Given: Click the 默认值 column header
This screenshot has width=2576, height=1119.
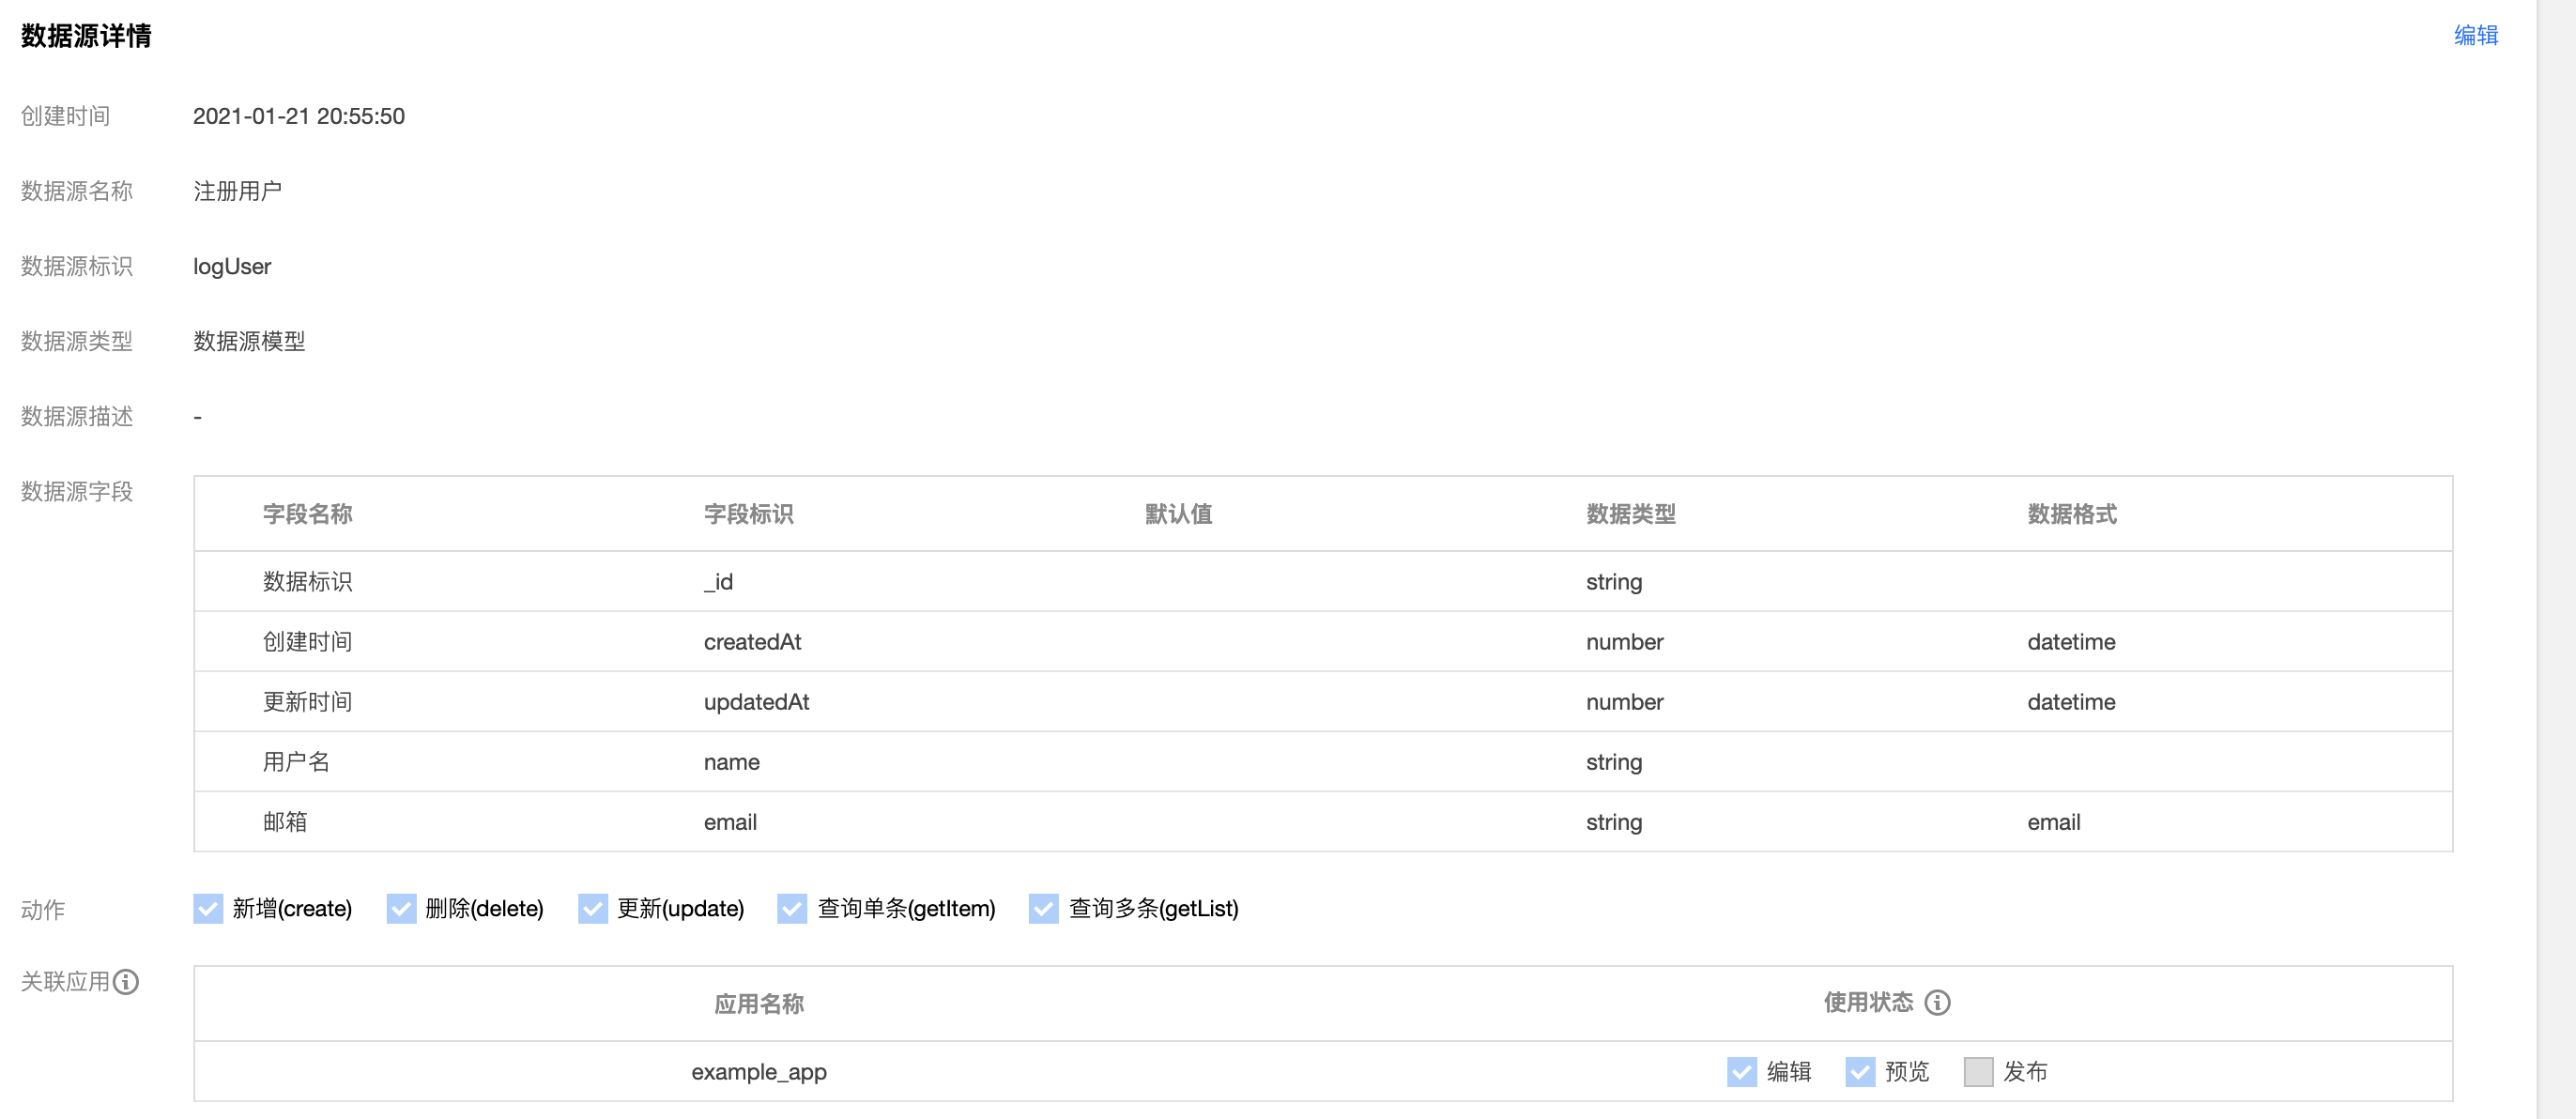Looking at the screenshot, I should click(1178, 514).
